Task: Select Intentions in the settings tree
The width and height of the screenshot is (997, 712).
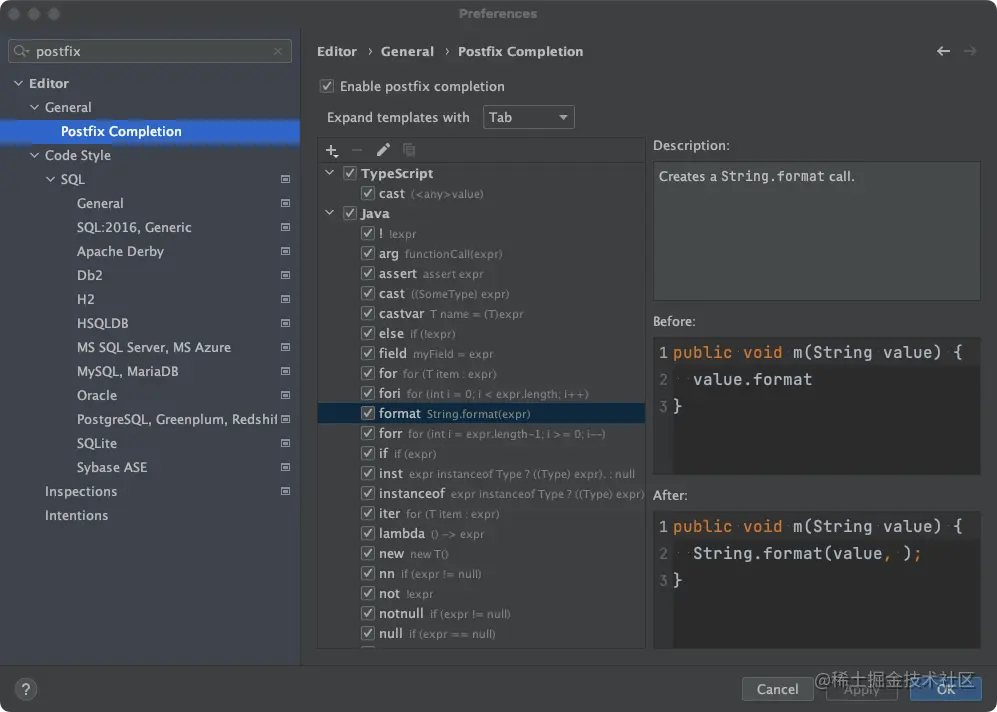Action: (x=76, y=516)
